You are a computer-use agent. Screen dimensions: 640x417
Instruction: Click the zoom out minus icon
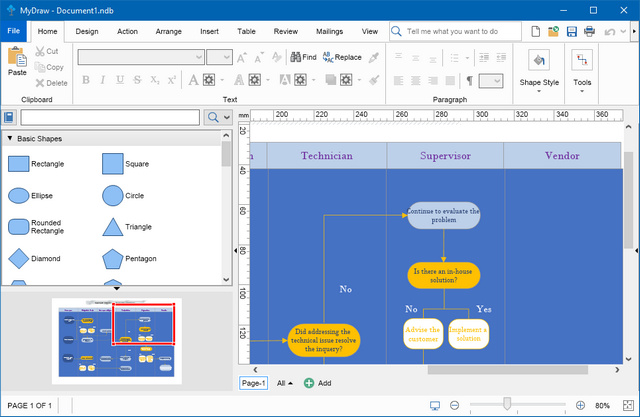coord(455,405)
